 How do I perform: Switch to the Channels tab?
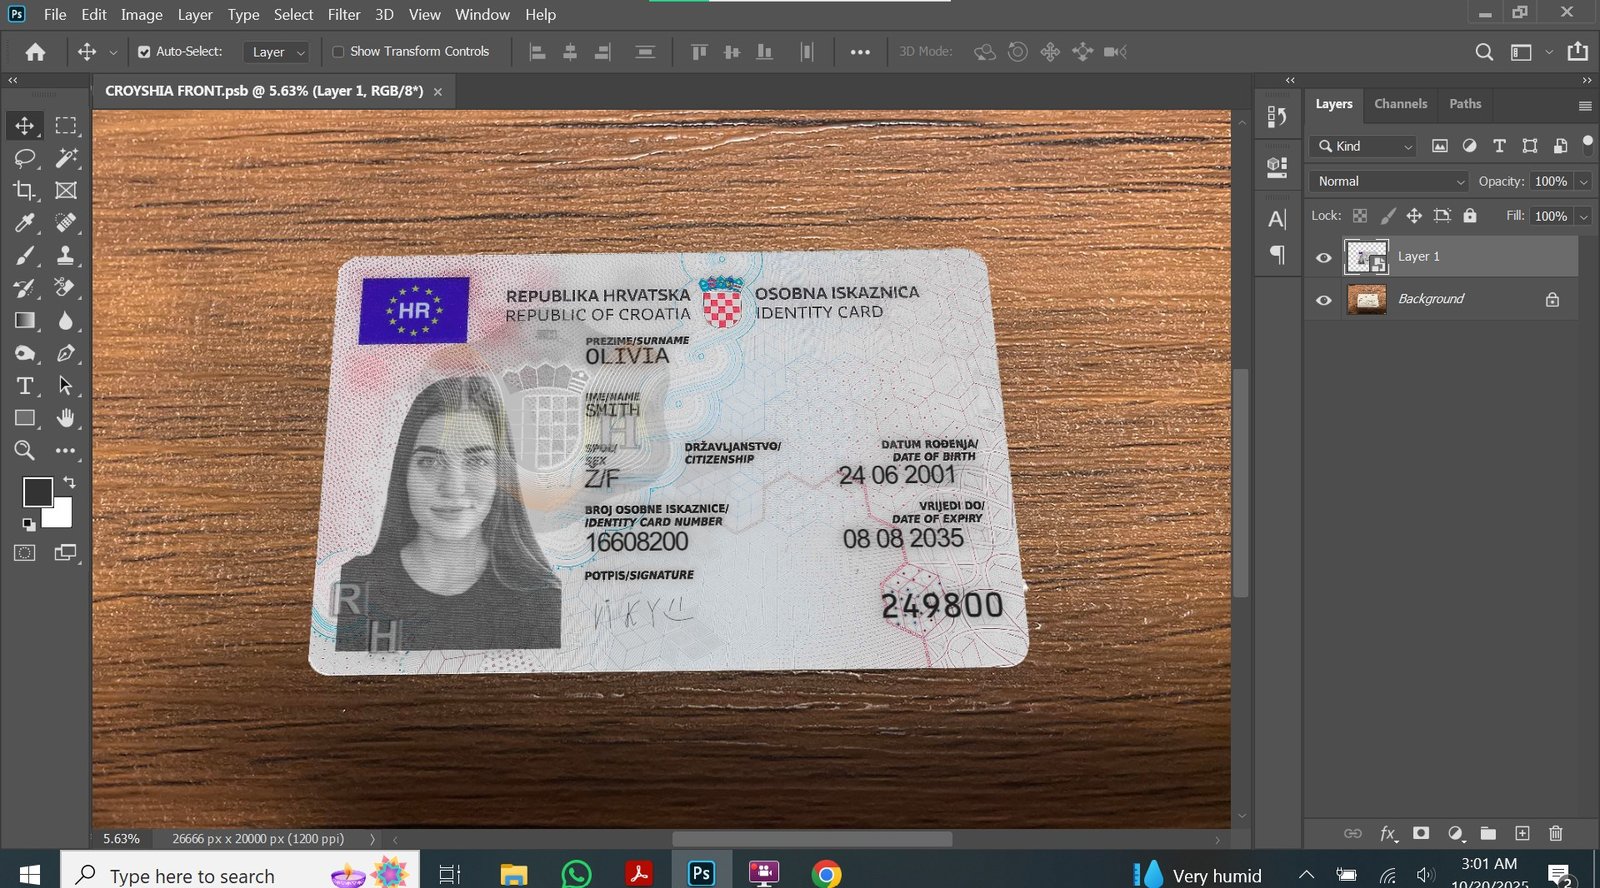pyautogui.click(x=1400, y=104)
